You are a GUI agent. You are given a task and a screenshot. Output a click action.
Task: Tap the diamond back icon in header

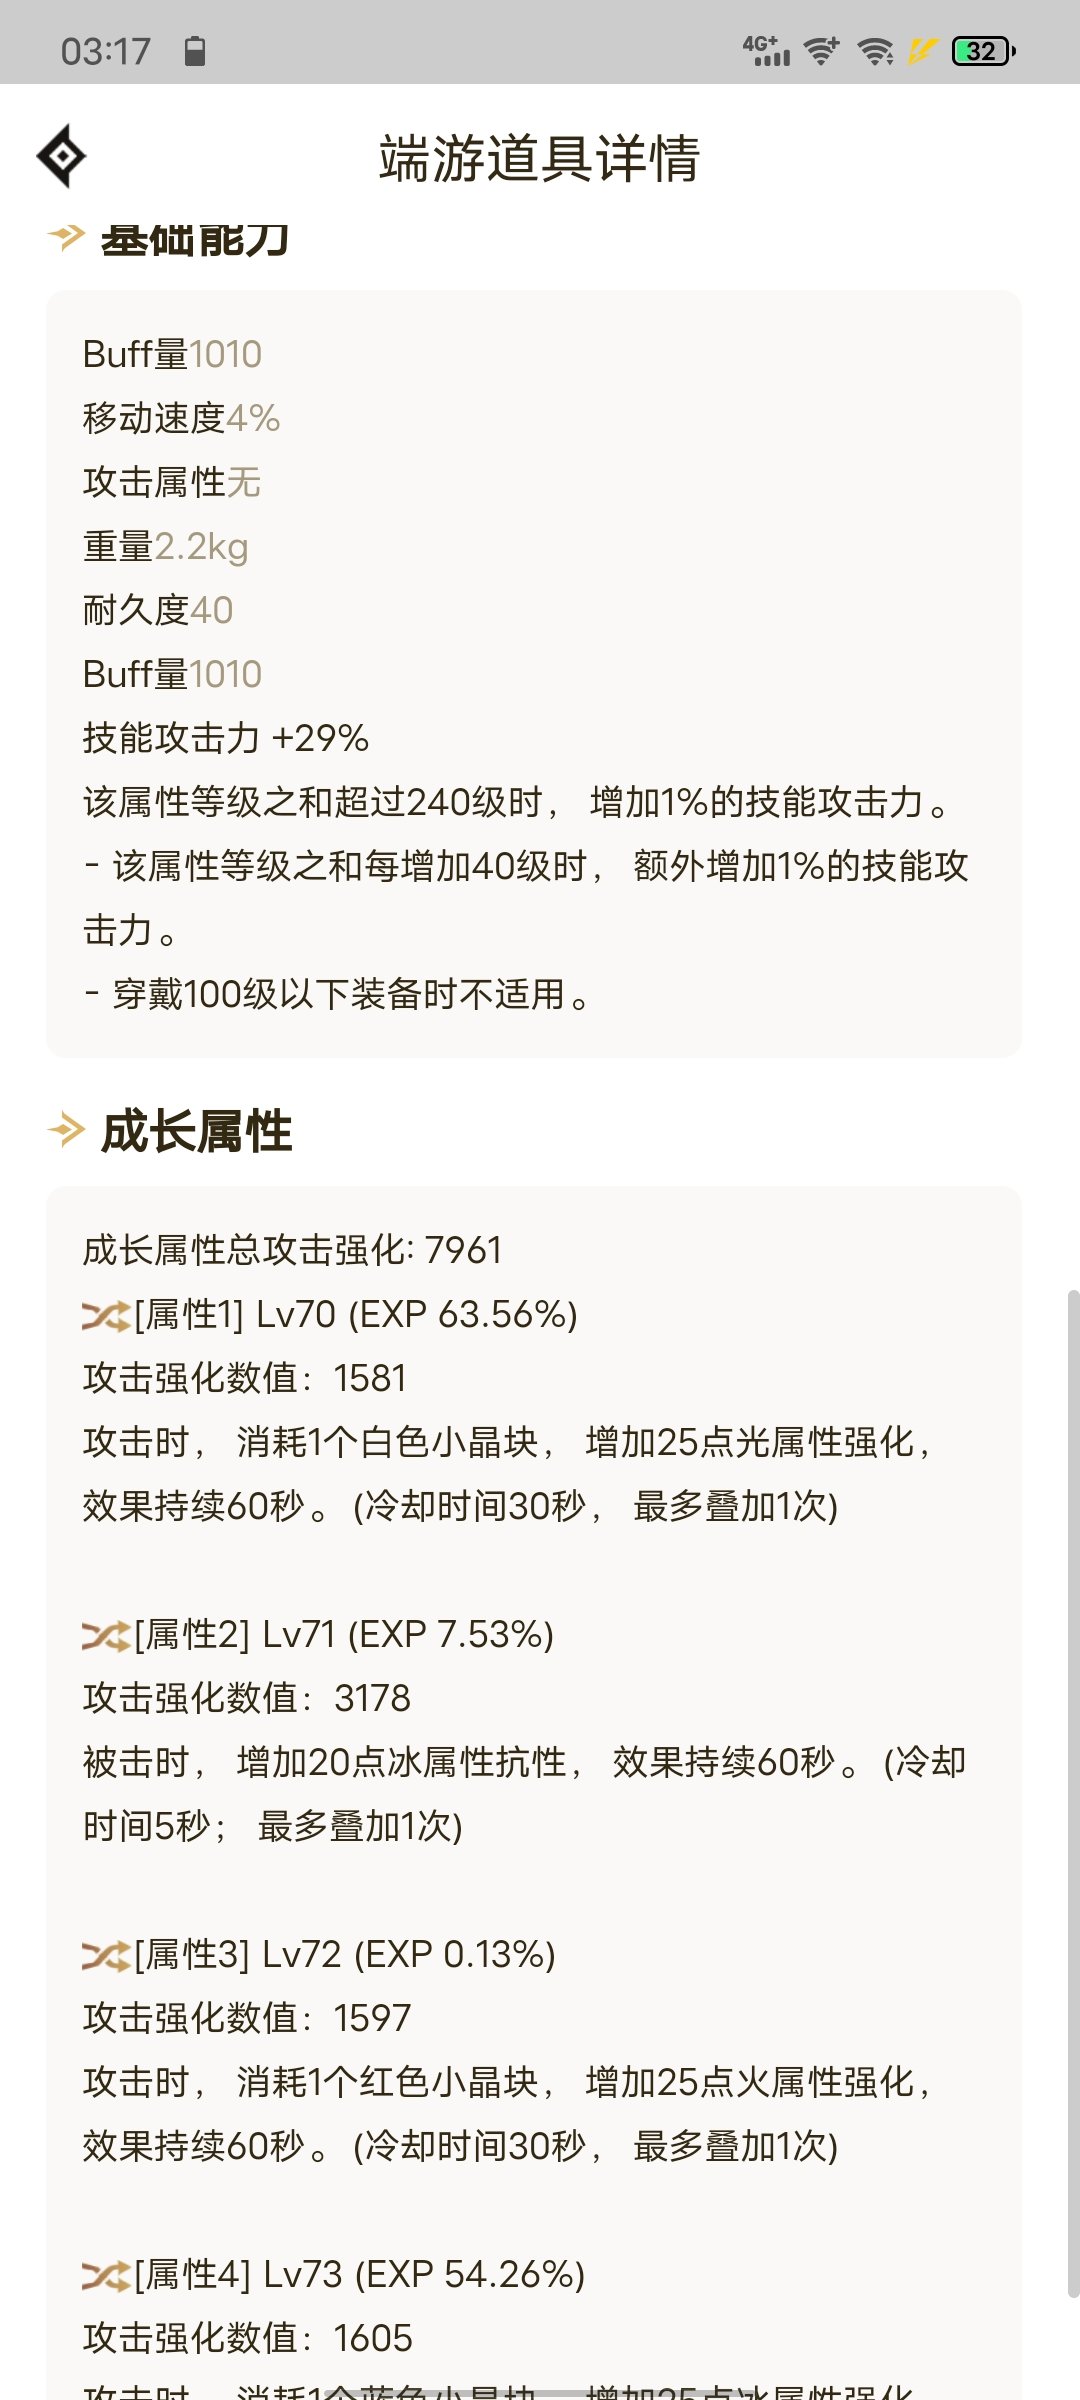pyautogui.click(x=62, y=156)
